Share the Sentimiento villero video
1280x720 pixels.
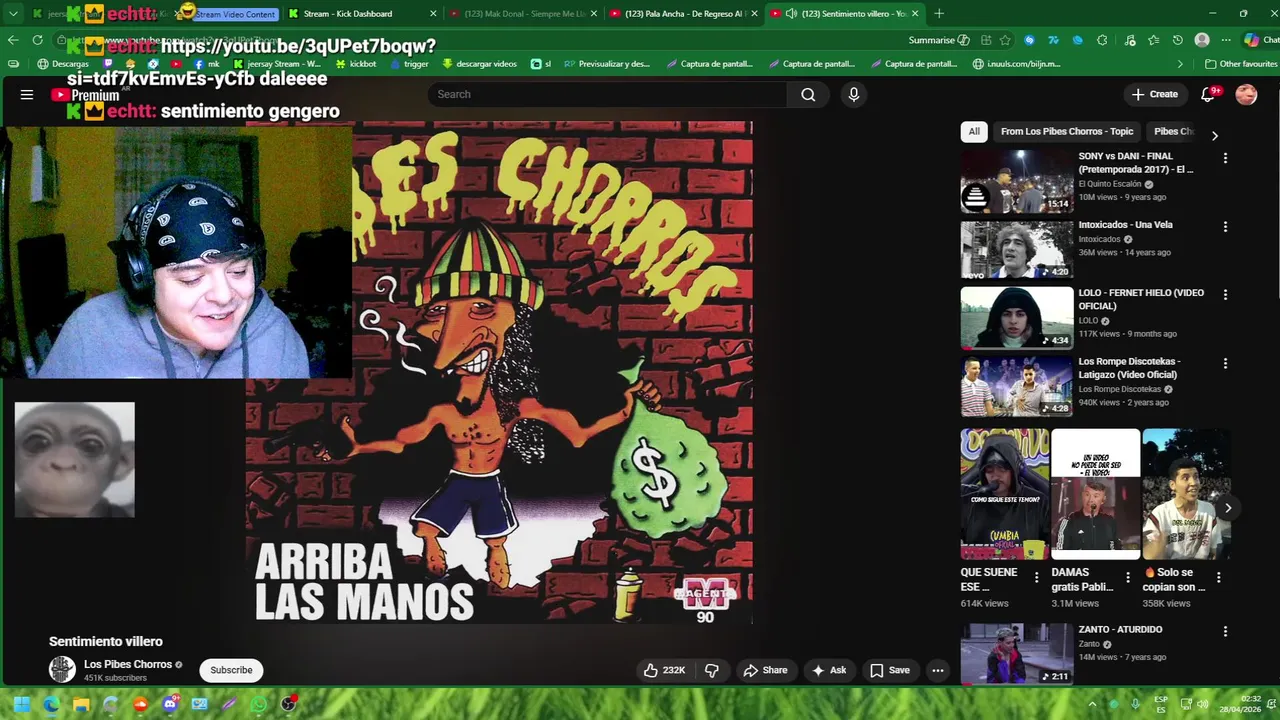tap(765, 670)
